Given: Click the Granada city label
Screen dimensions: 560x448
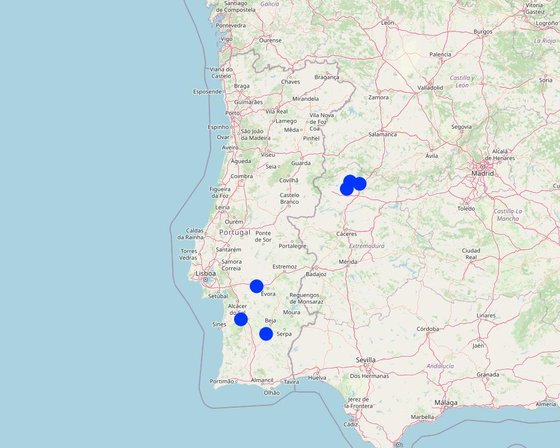Looking at the screenshot, I should point(488,375).
